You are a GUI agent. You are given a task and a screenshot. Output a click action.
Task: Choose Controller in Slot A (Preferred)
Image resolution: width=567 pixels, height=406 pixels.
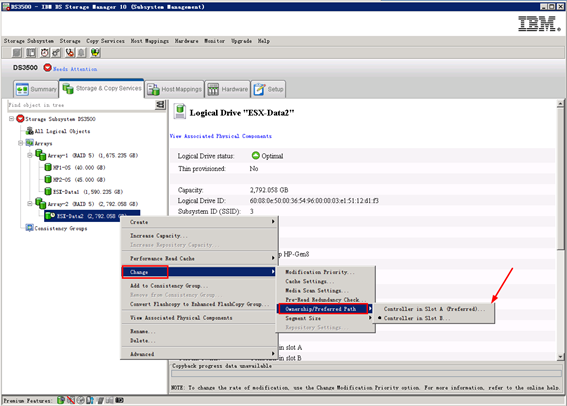click(x=434, y=309)
